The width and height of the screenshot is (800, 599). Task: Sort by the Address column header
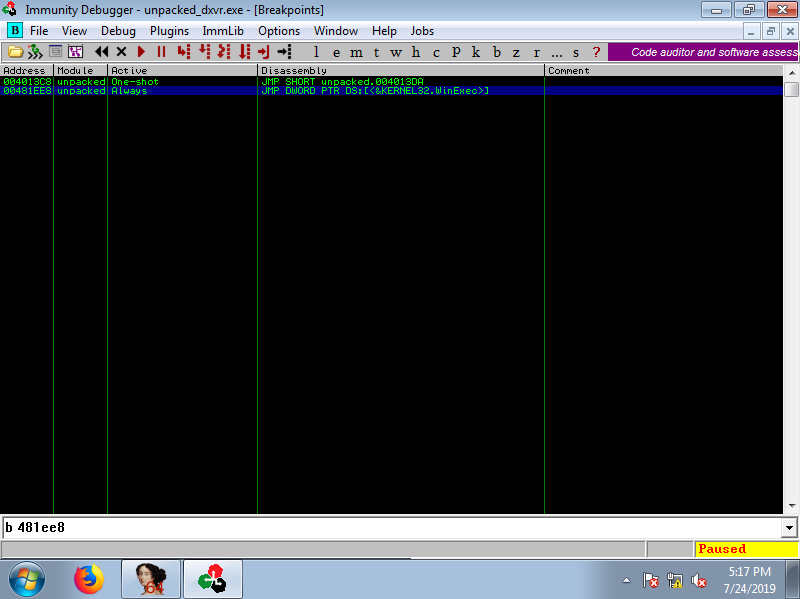click(x=27, y=70)
